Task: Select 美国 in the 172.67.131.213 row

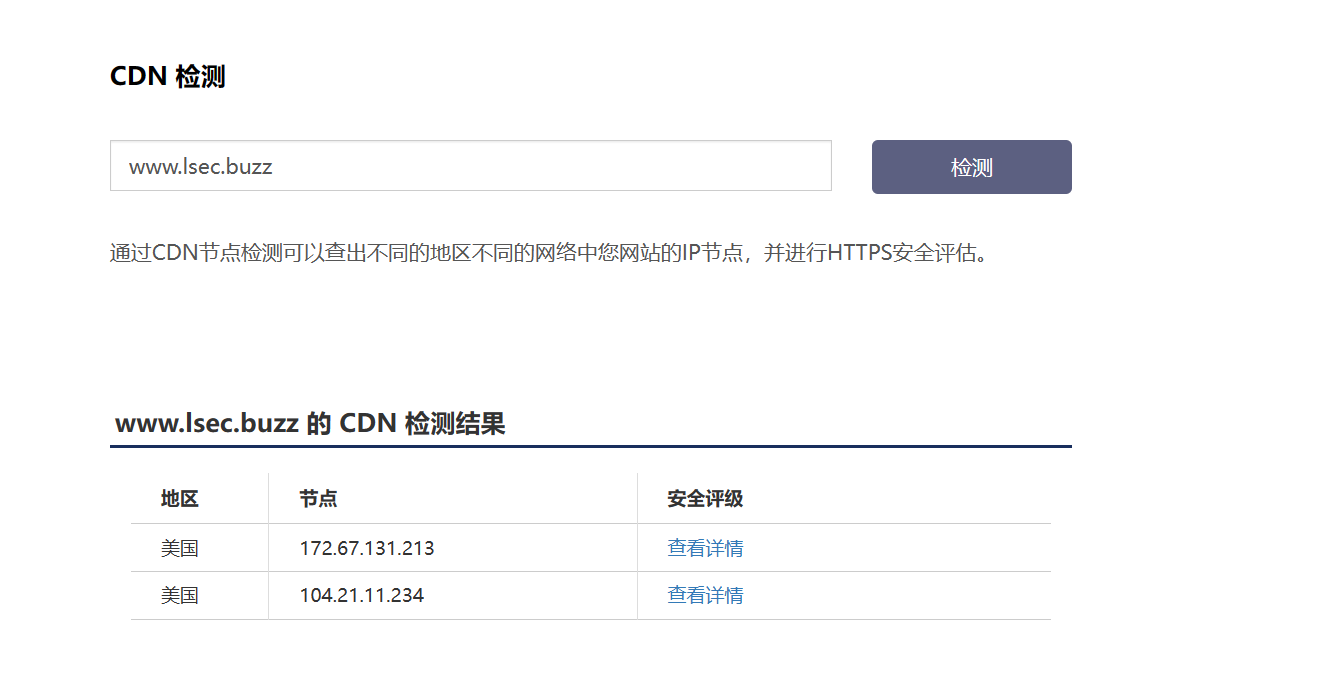Action: coord(180,548)
